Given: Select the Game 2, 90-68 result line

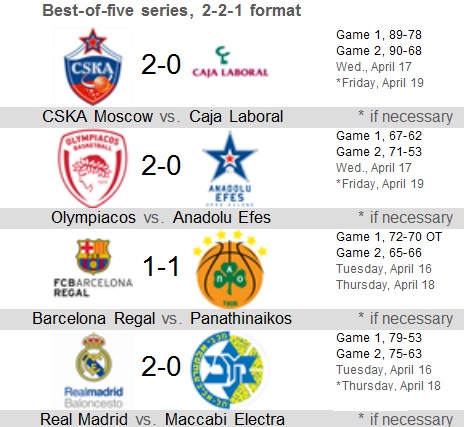Looking at the screenshot, I should point(379,51).
